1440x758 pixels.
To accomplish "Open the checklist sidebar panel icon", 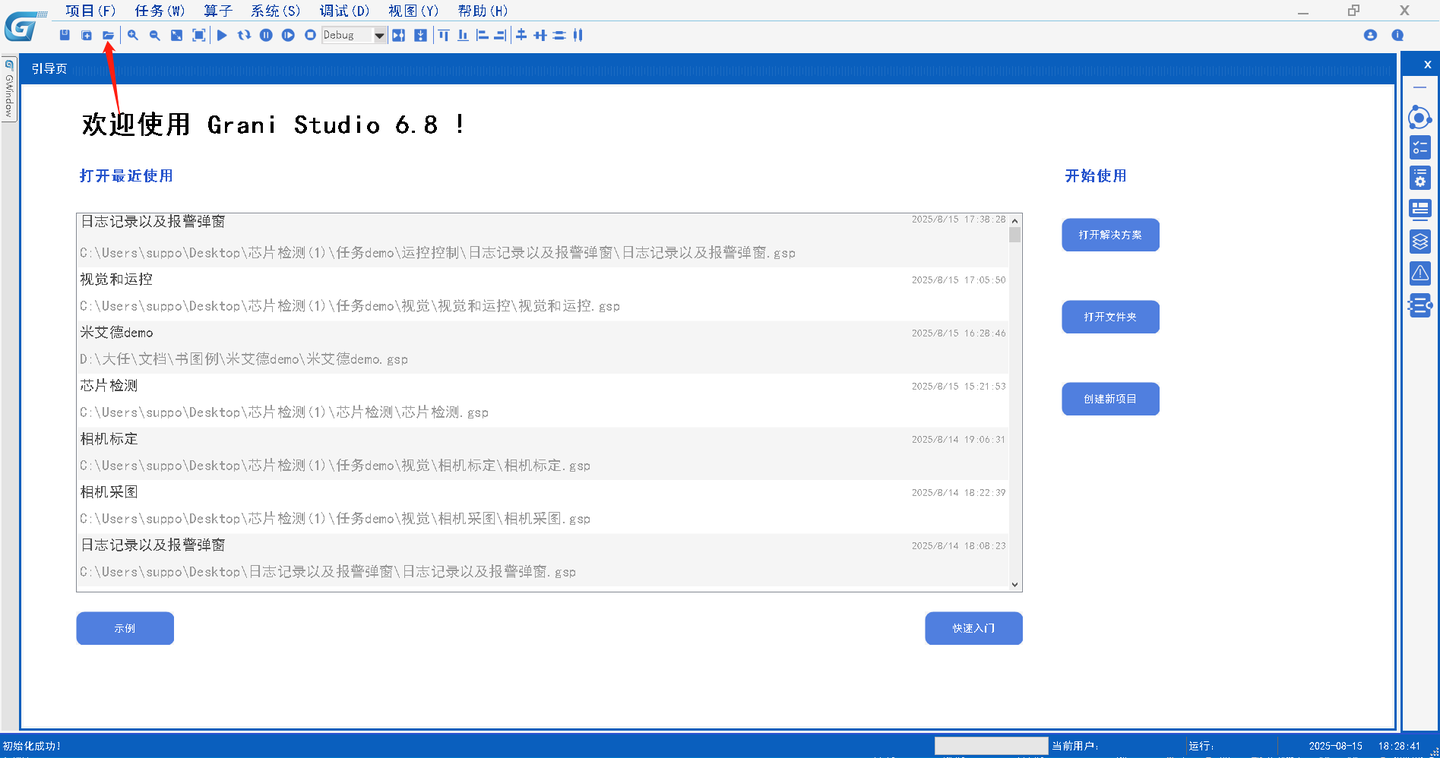I will (x=1419, y=148).
